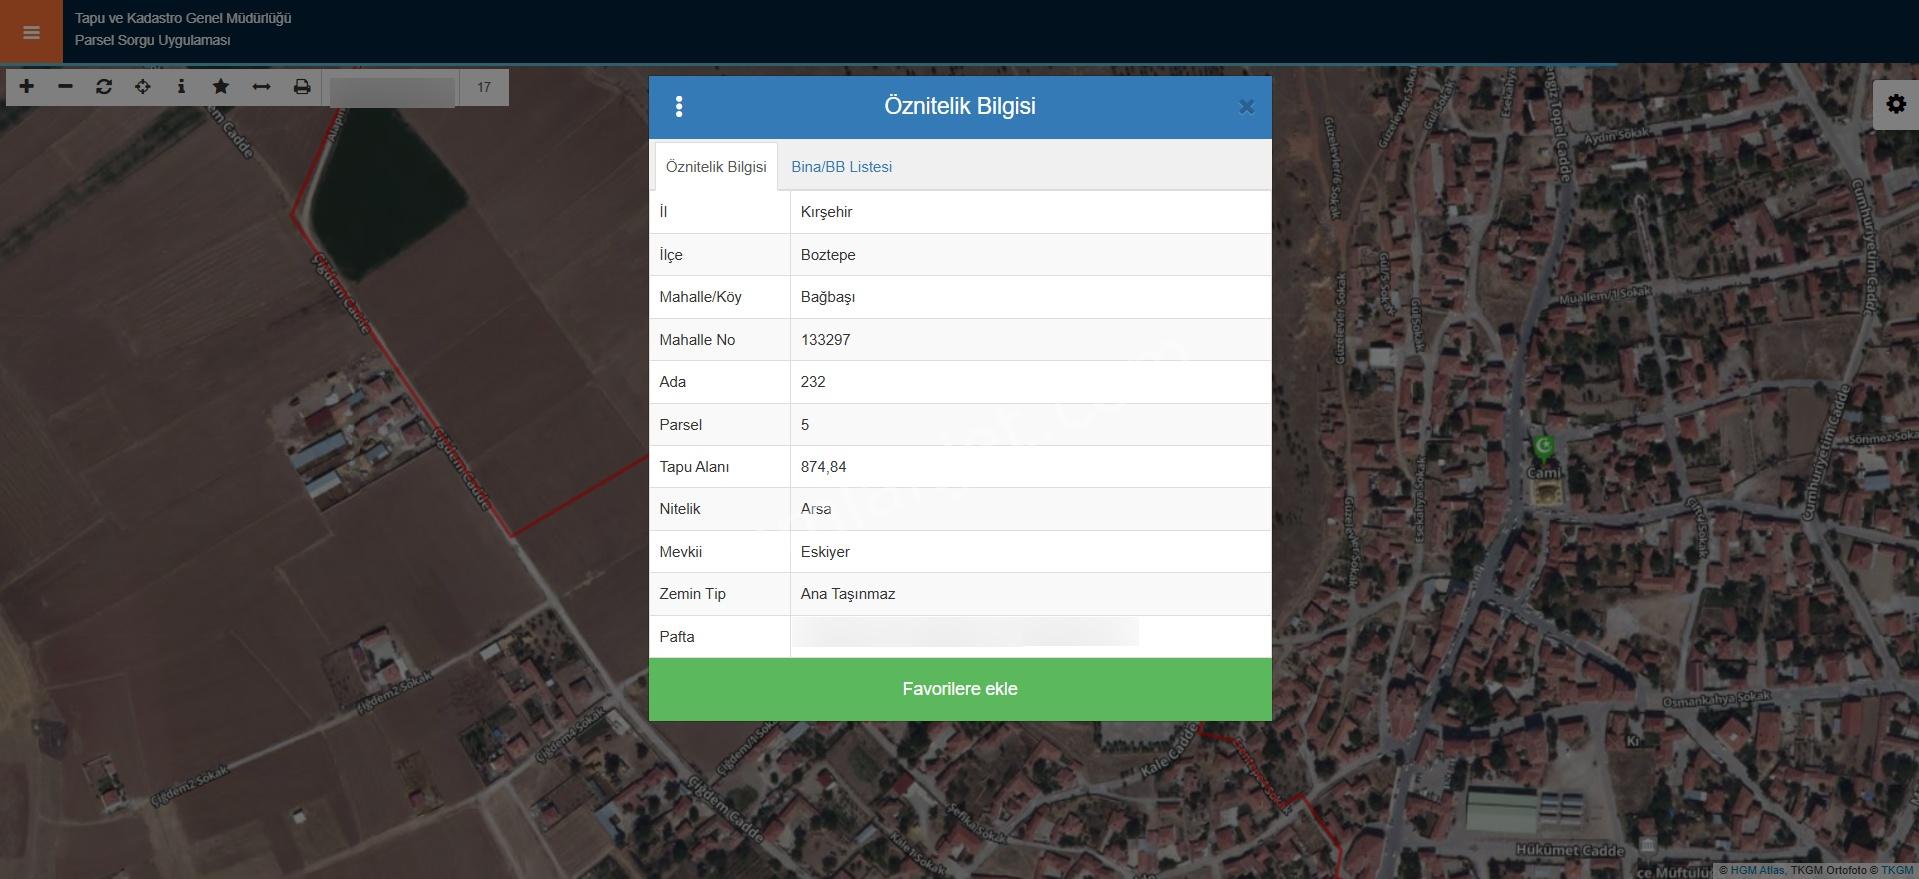
Task: Select the Kırşehir value cell
Action: (1031, 212)
